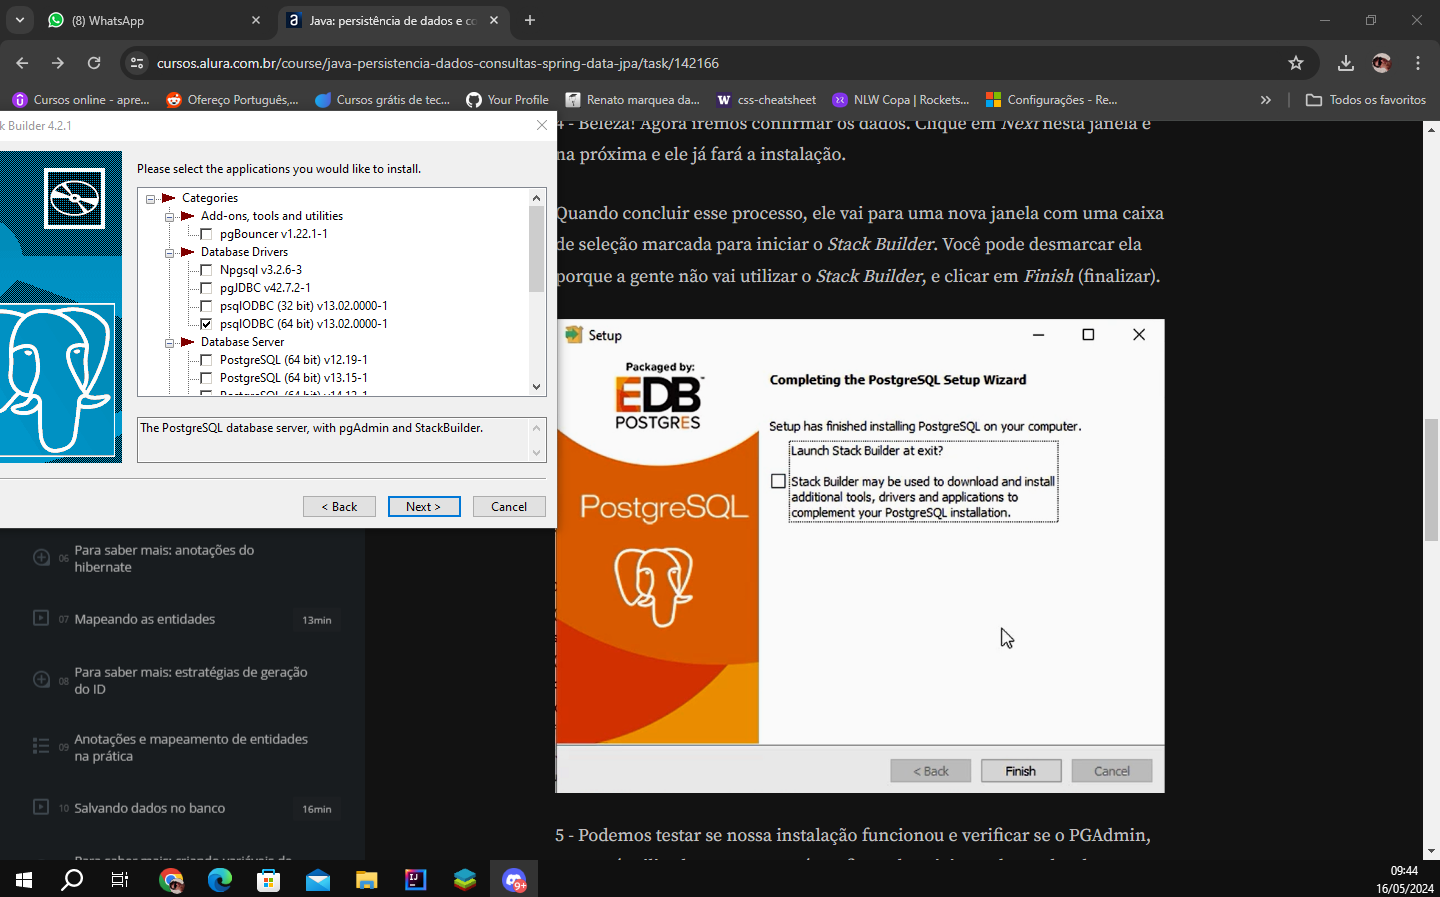Open the Ofereço Português bookmark
The image size is (1440, 897).
233,100
